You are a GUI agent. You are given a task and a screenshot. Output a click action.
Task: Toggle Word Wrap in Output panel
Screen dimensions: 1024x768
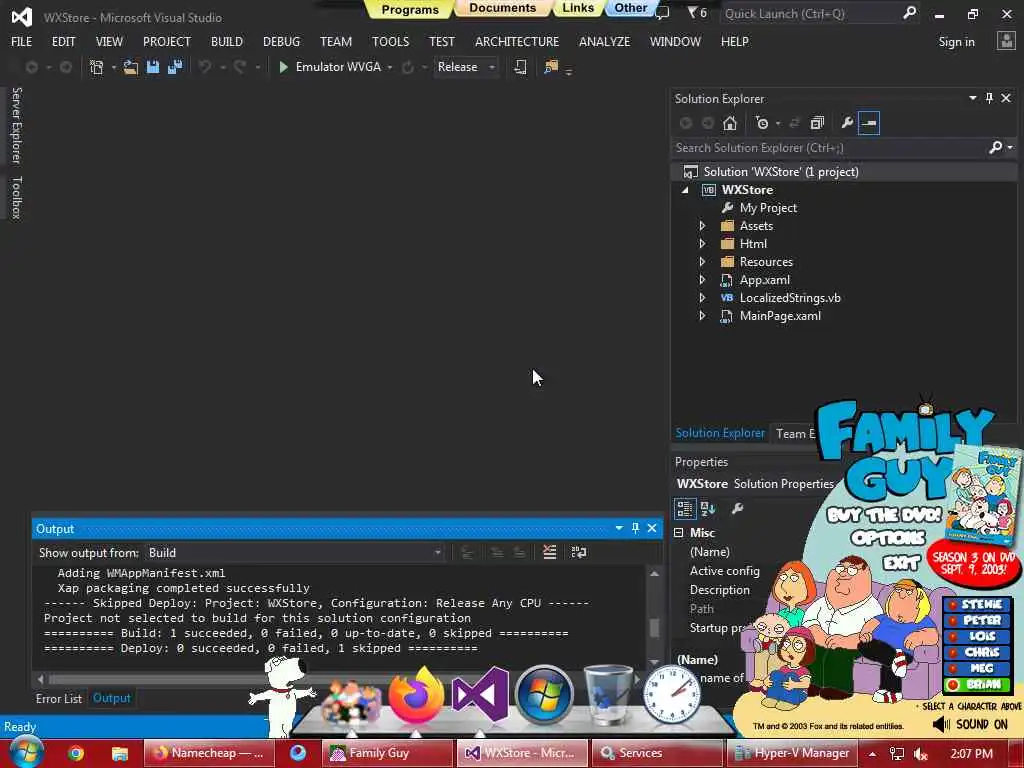click(579, 552)
